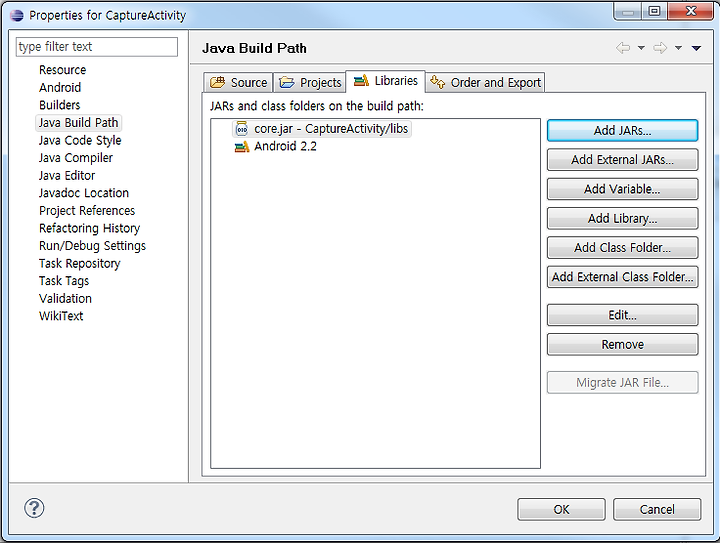The image size is (720, 543).
Task: Open Java Code Style page
Action: tap(80, 140)
